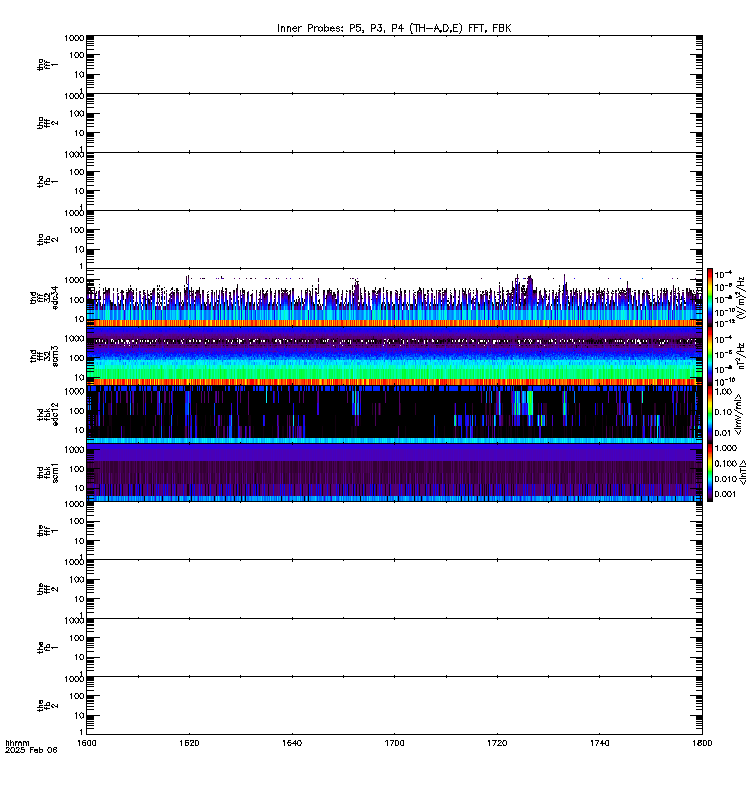Click the (V/m)²/Hz color bar

[x=710, y=297]
